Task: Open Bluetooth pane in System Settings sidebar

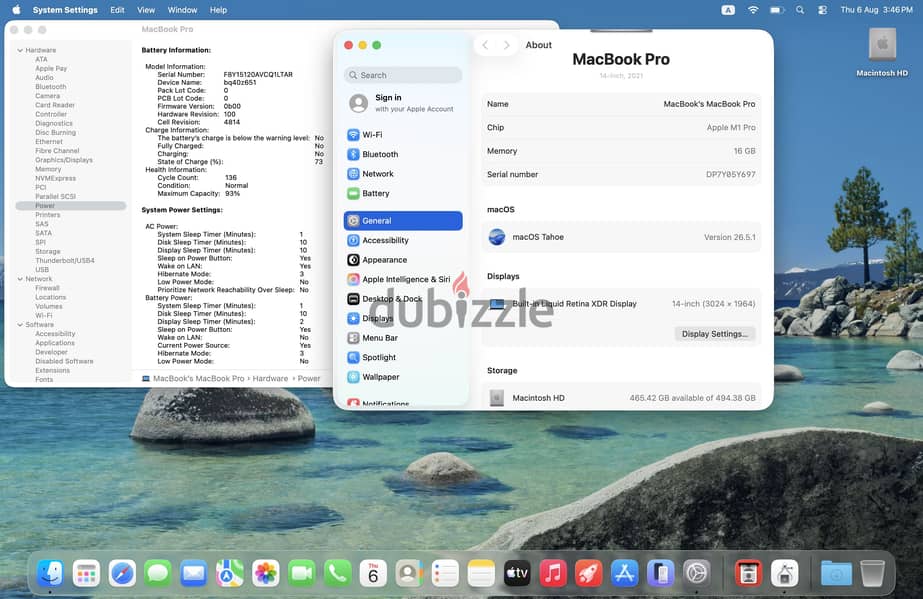Action: (403, 154)
